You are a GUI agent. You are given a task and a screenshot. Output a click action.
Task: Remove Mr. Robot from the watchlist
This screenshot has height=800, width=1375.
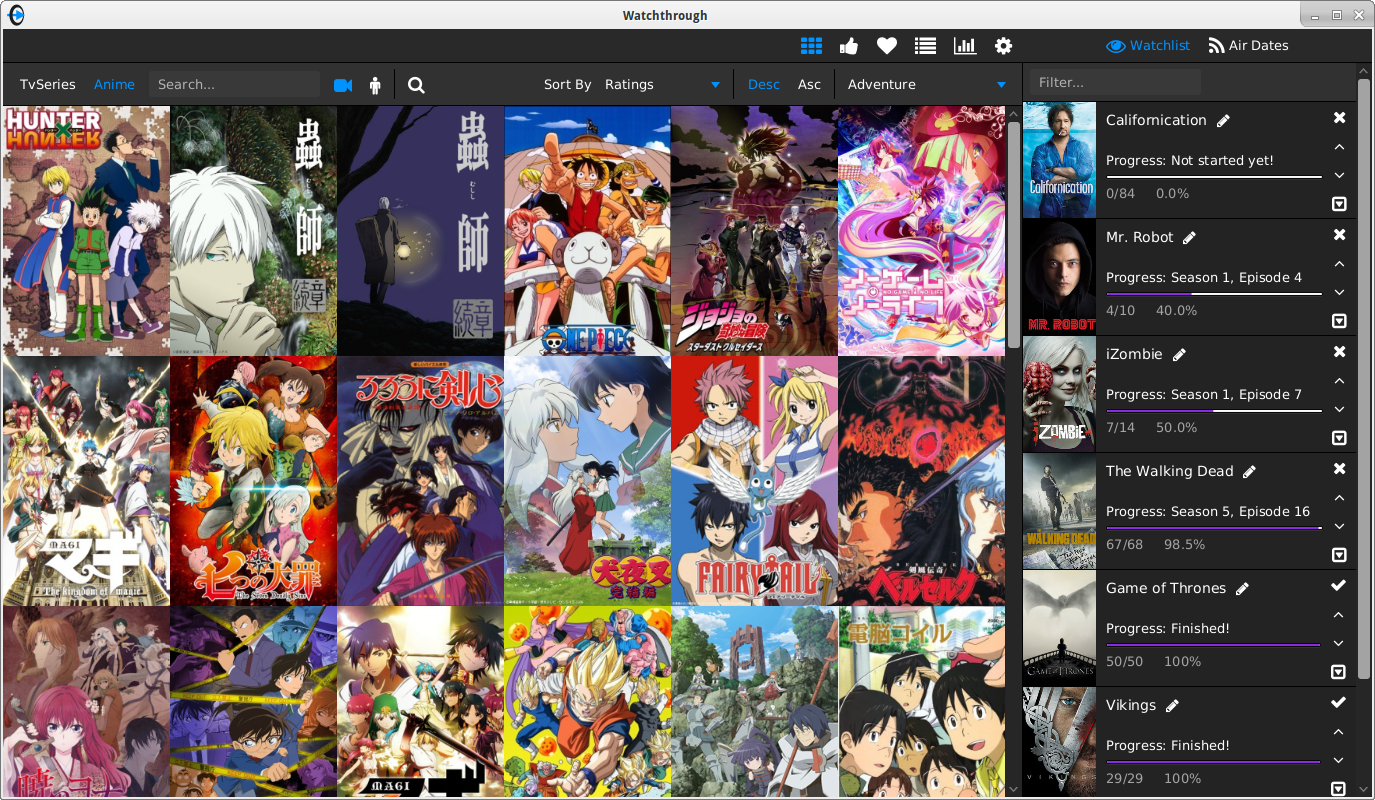1339,235
